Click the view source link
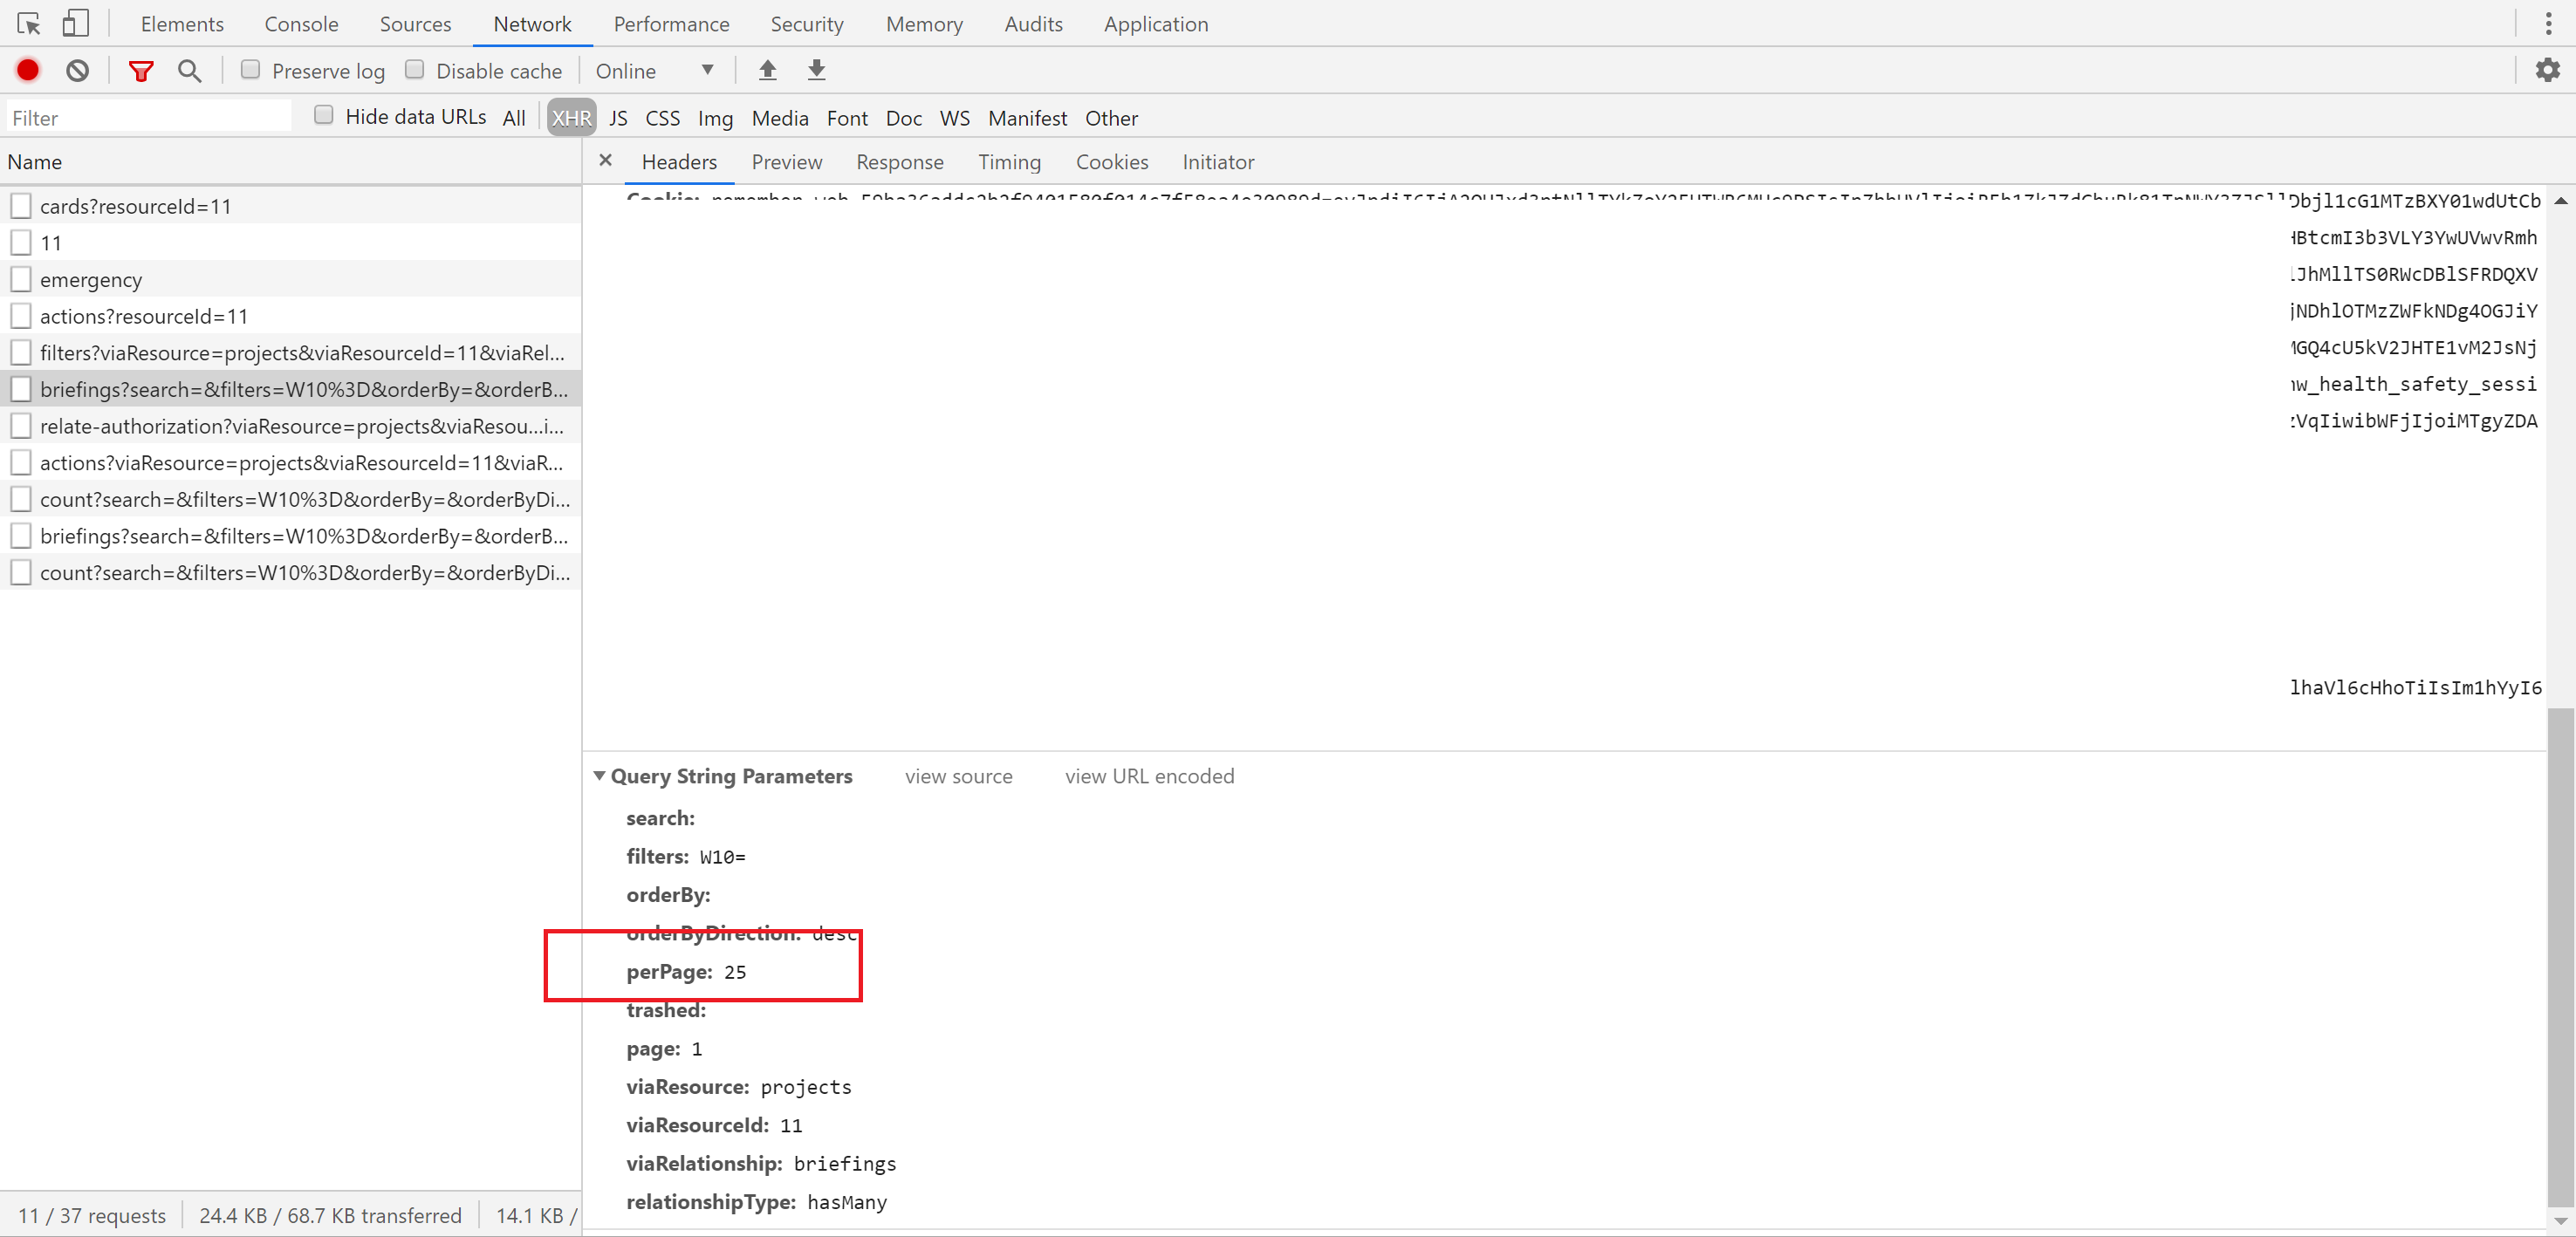Screen dimensions: 2576x1237 tap(958, 776)
